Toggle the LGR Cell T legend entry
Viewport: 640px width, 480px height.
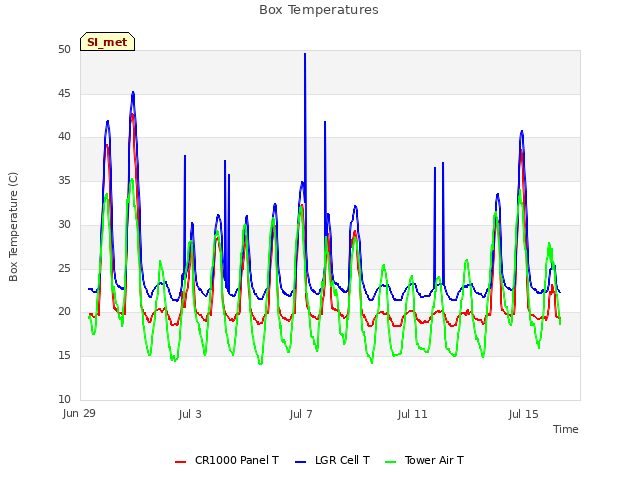332,460
